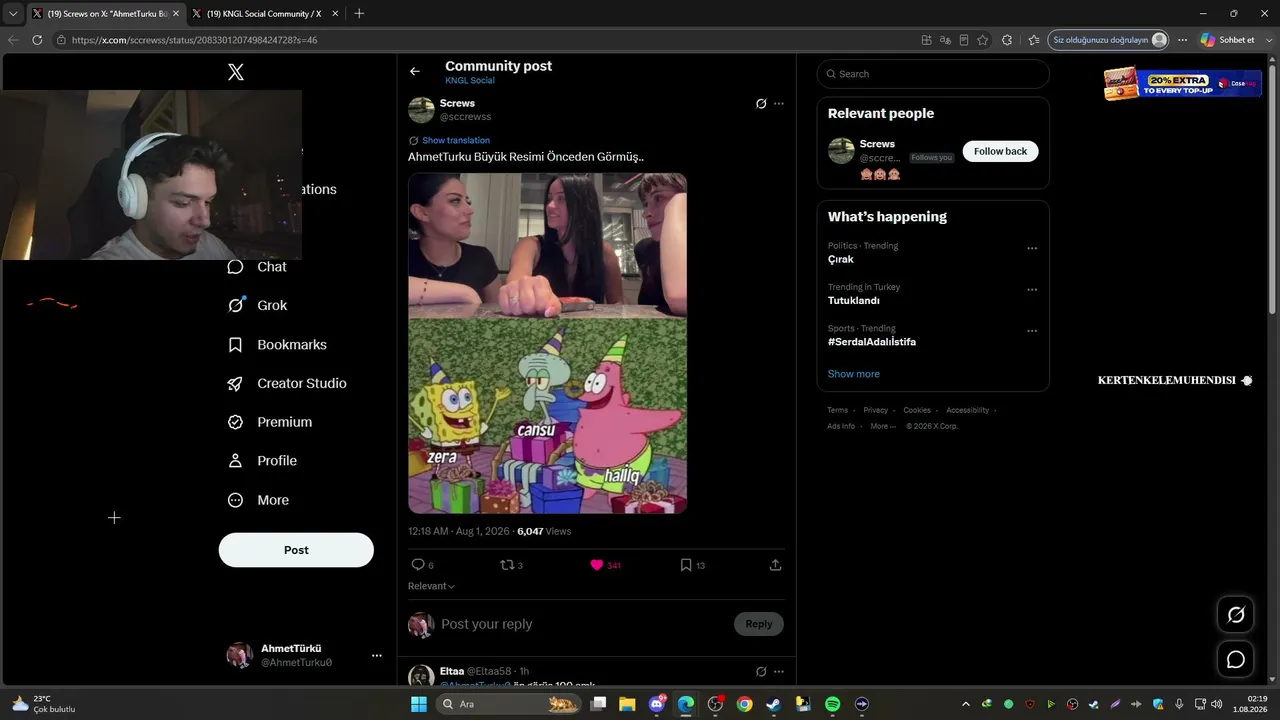Repost the Screws post

[x=507, y=565]
